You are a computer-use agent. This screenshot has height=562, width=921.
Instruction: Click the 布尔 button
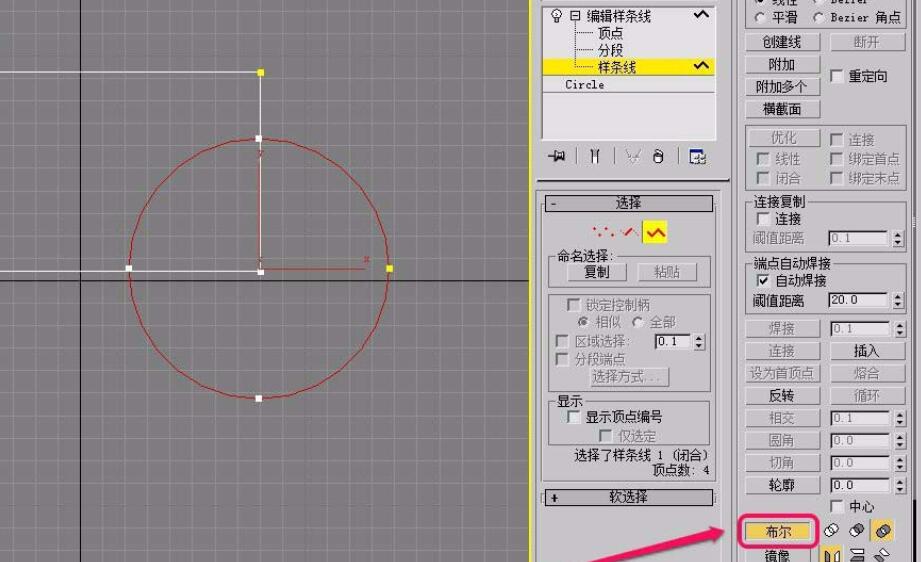tap(778, 531)
